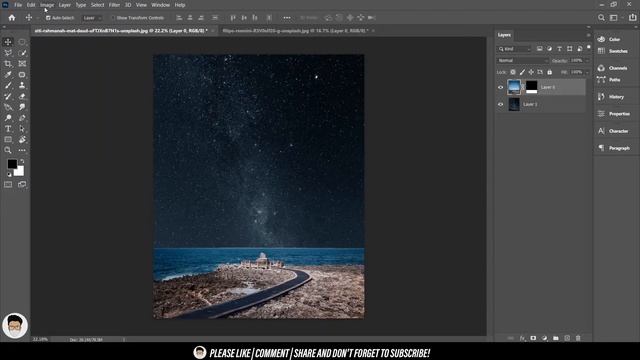640x360 pixels.
Task: Expand the status bar document info arrow
Action: (x=124, y=339)
